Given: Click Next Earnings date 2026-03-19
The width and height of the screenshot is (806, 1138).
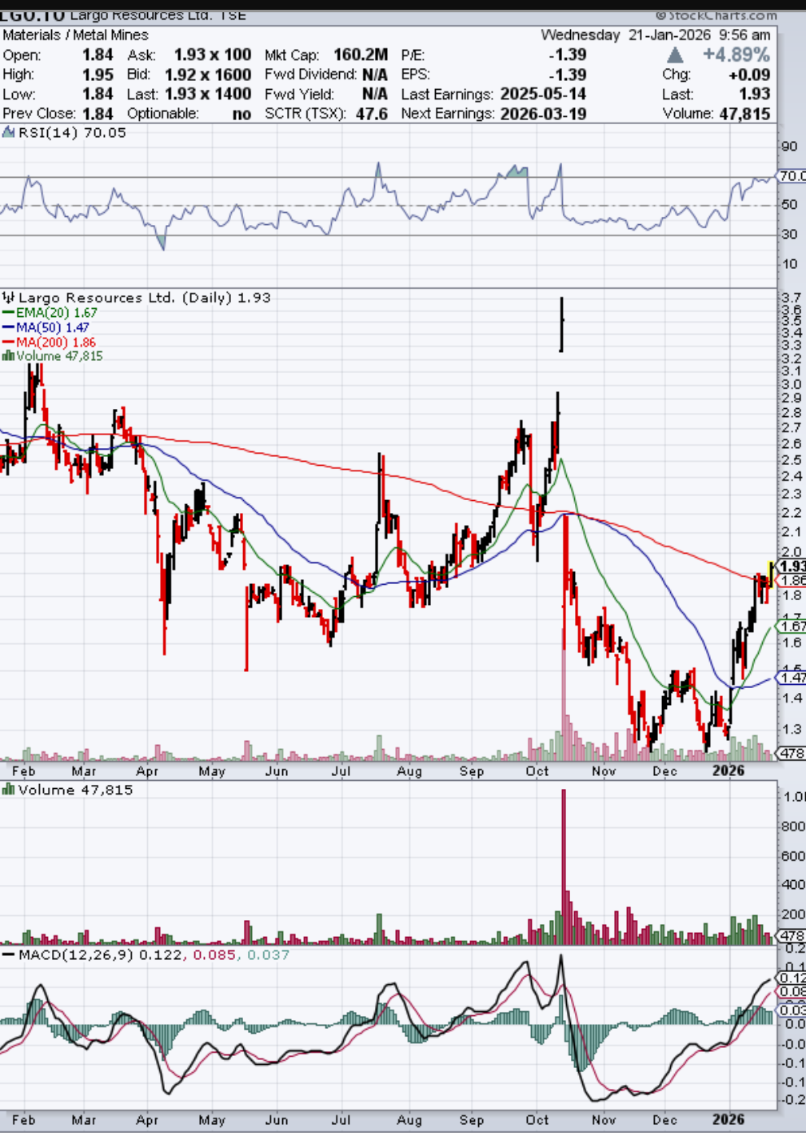Looking at the screenshot, I should pyautogui.click(x=543, y=114).
